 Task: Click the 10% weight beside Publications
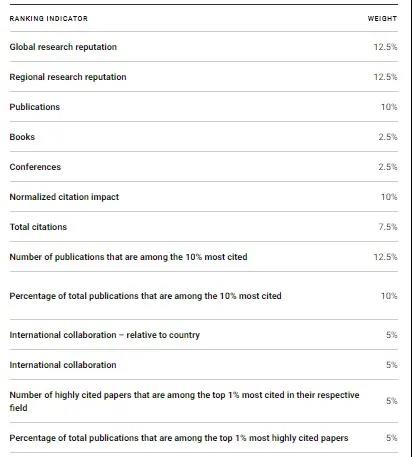(389, 107)
